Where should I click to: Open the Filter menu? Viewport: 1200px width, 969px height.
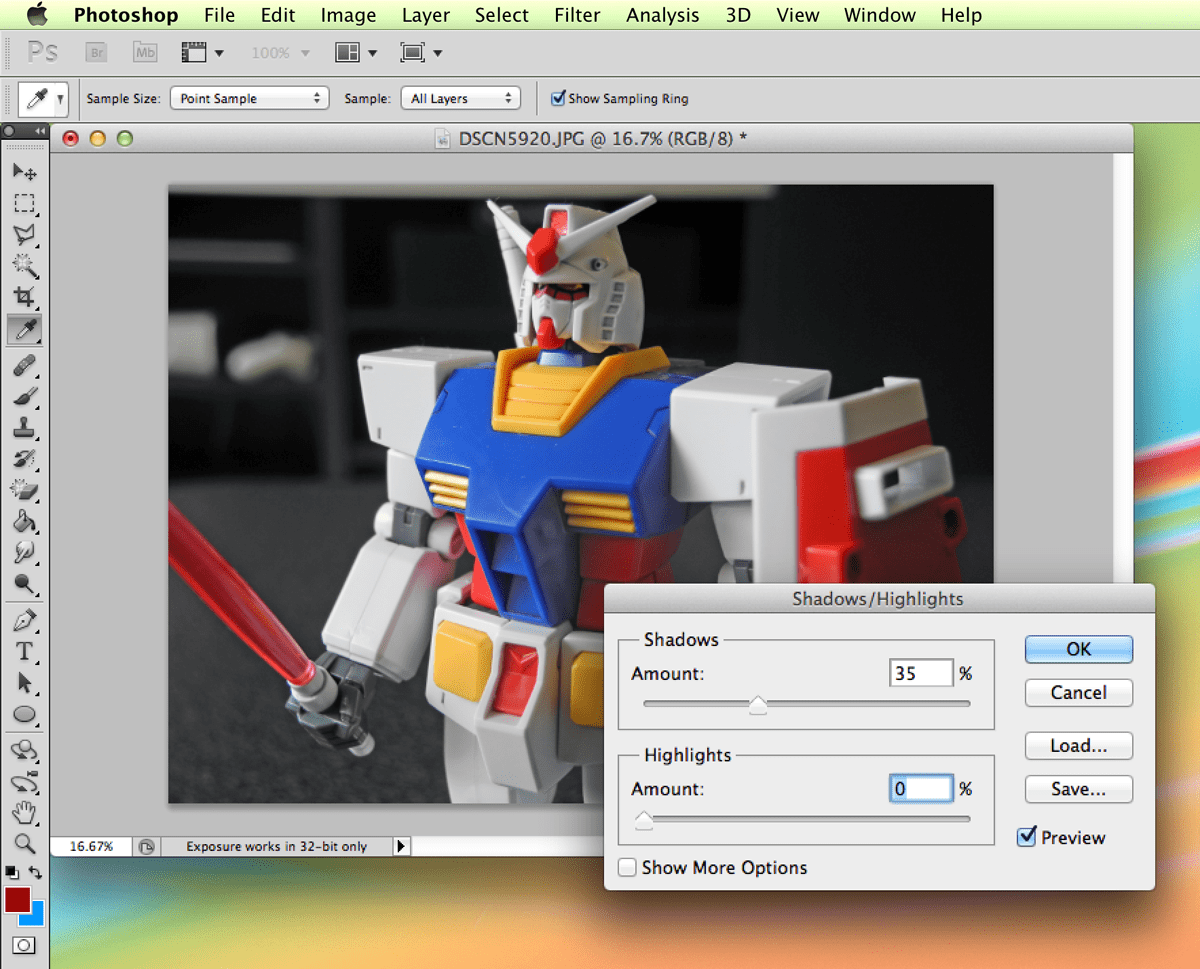[x=577, y=15]
